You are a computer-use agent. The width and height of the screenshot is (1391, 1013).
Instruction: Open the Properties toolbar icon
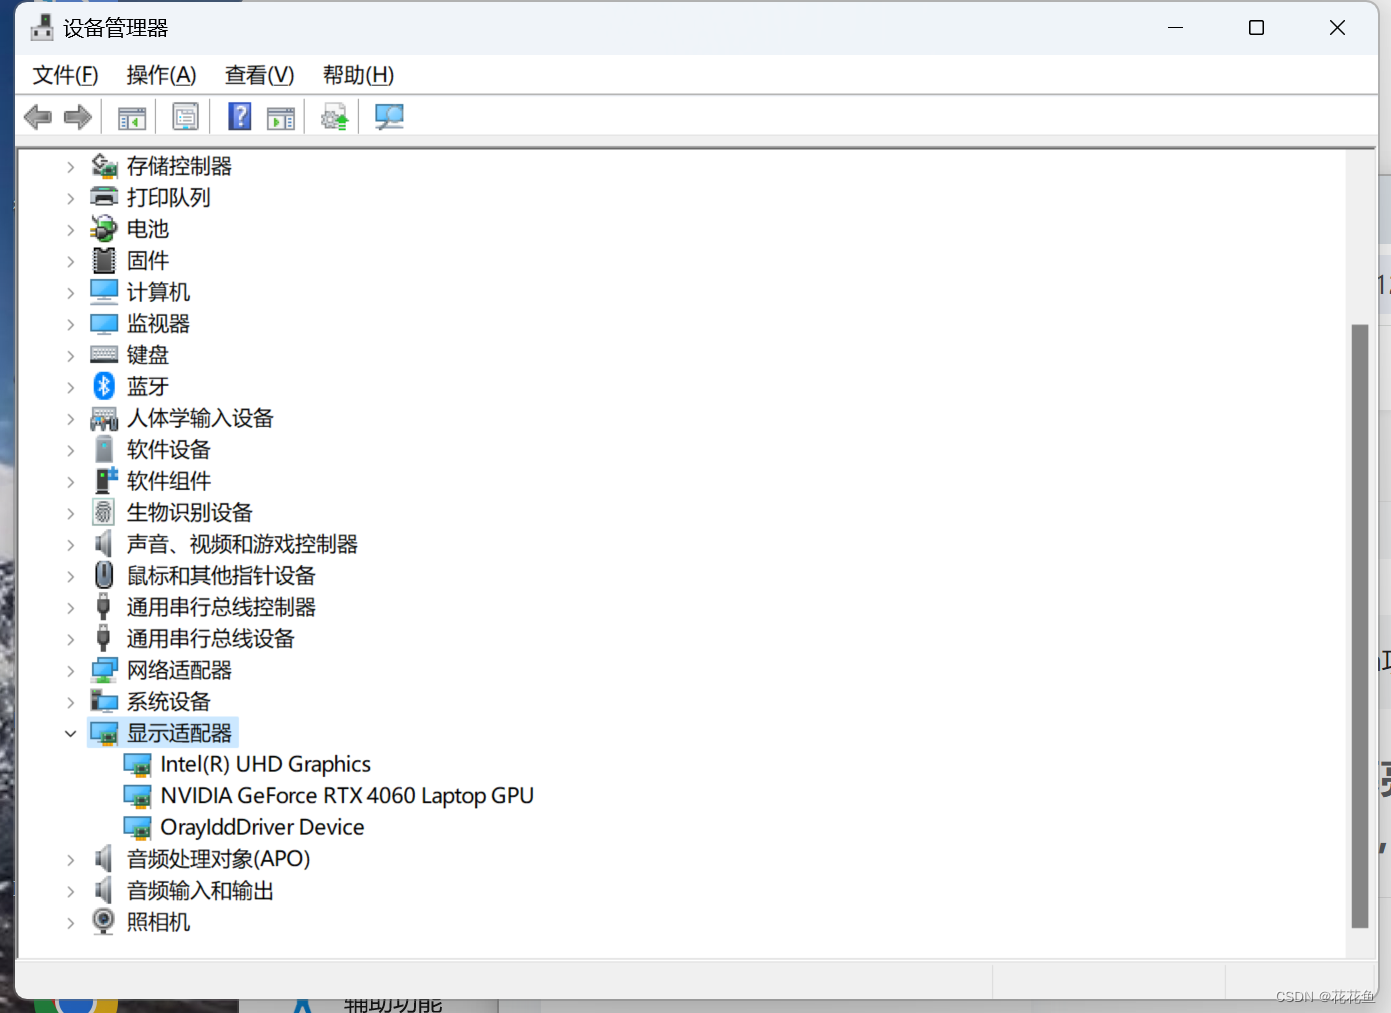pyautogui.click(x=185, y=117)
